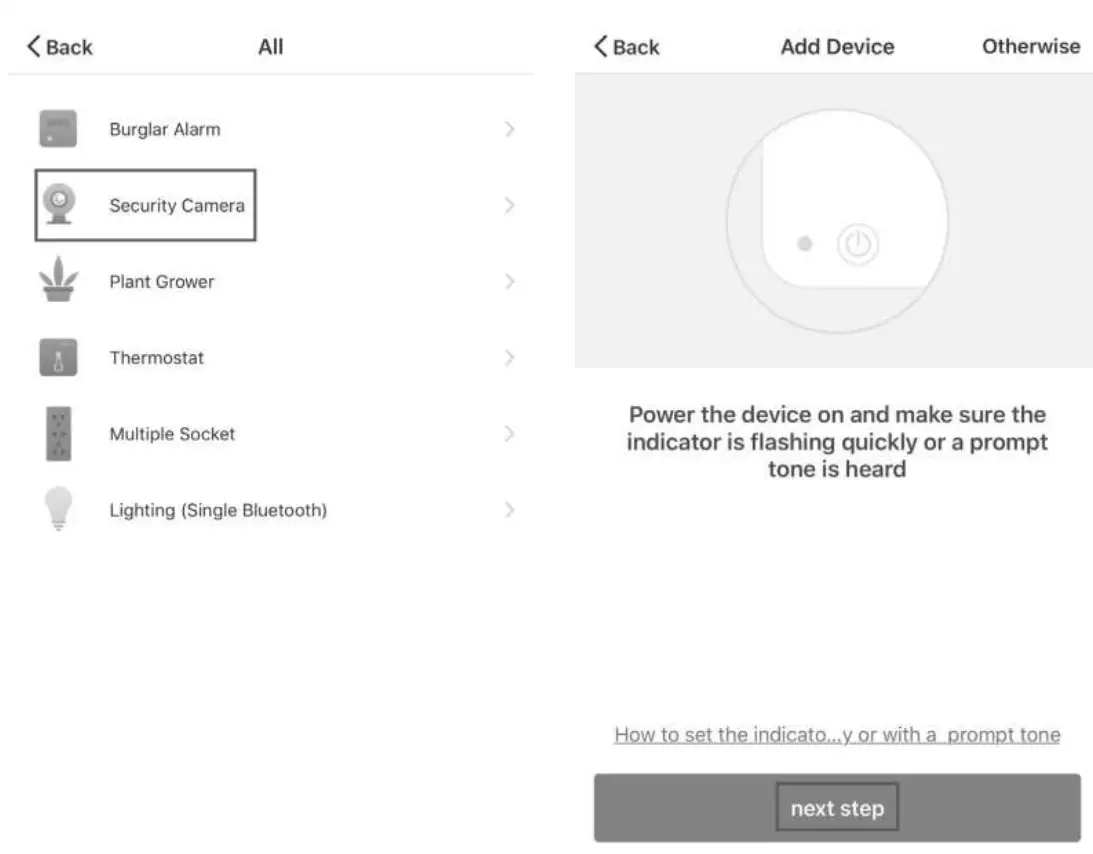Go back from the Add Device screen
Image resolution: width=1093 pixels, height=854 pixels.
(x=627, y=47)
